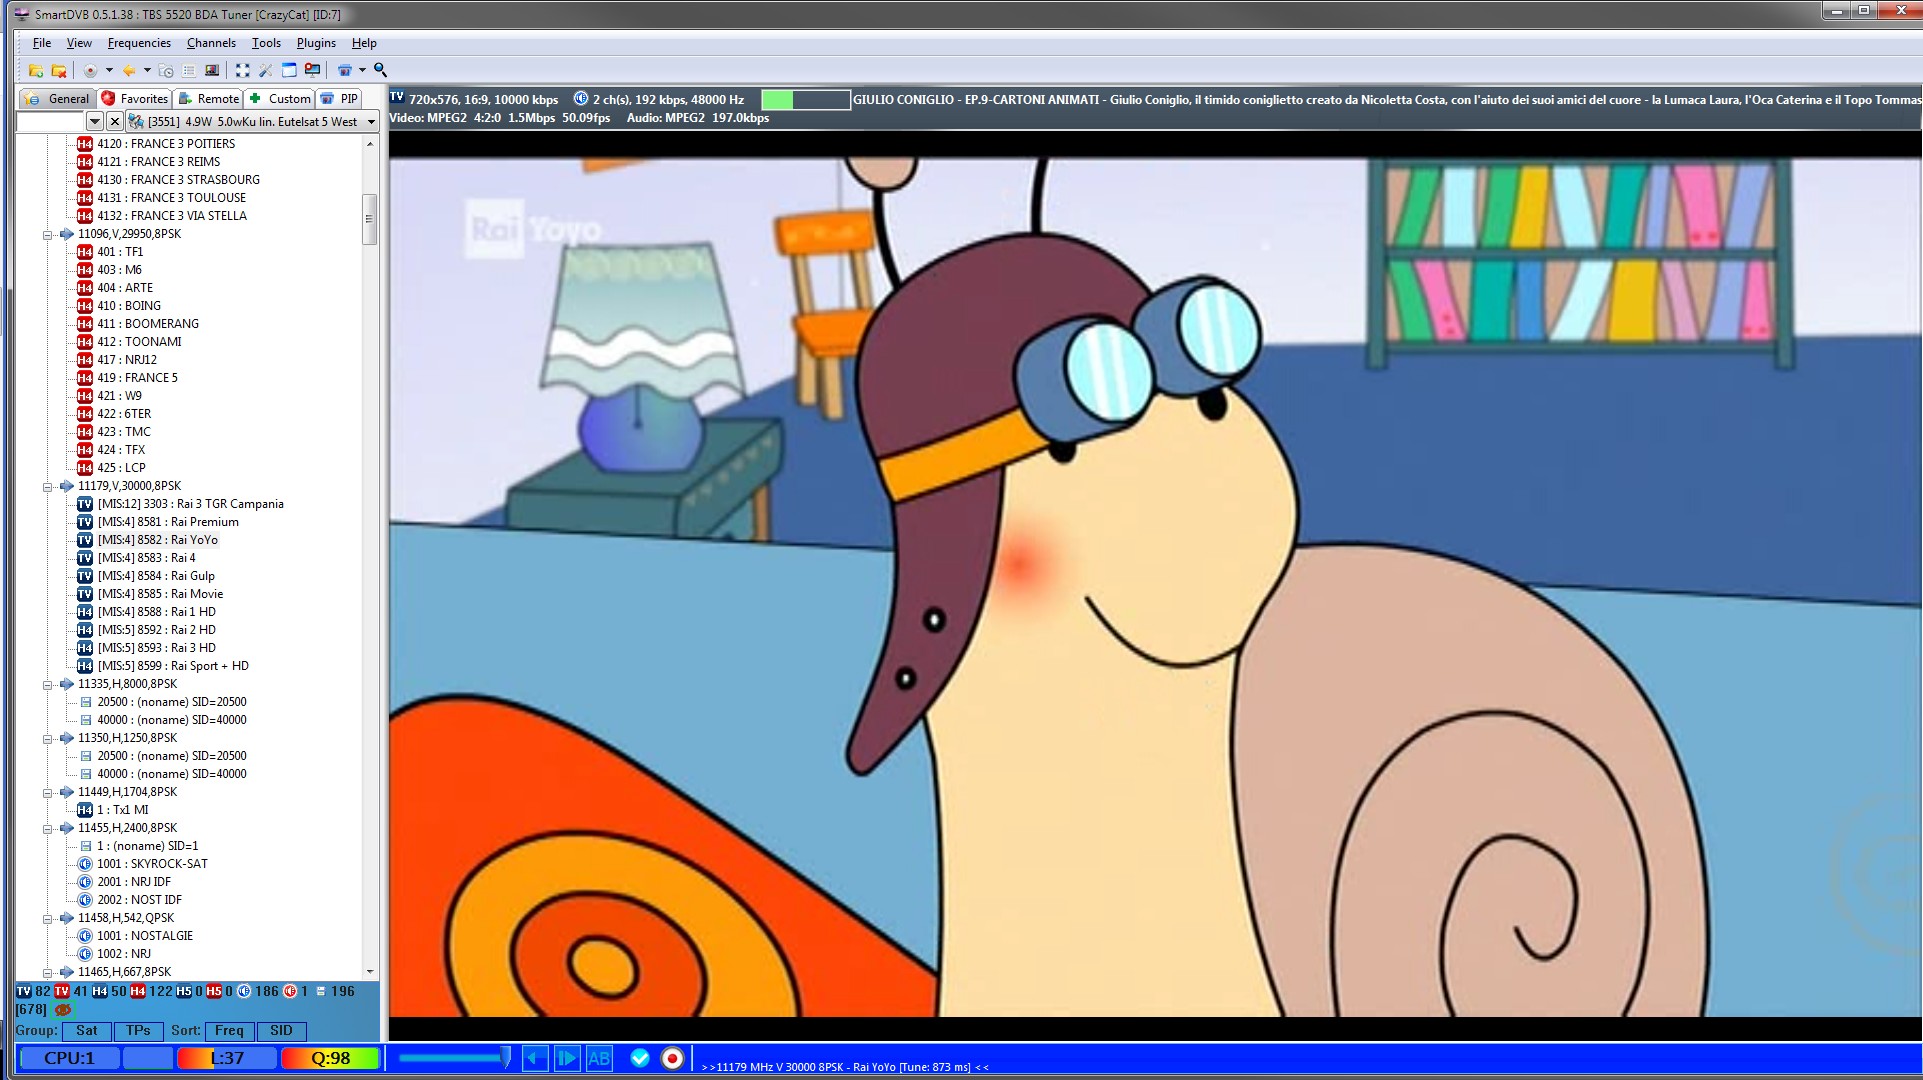Open the Channels menu
The width and height of the screenshot is (1923, 1080).
[x=211, y=43]
